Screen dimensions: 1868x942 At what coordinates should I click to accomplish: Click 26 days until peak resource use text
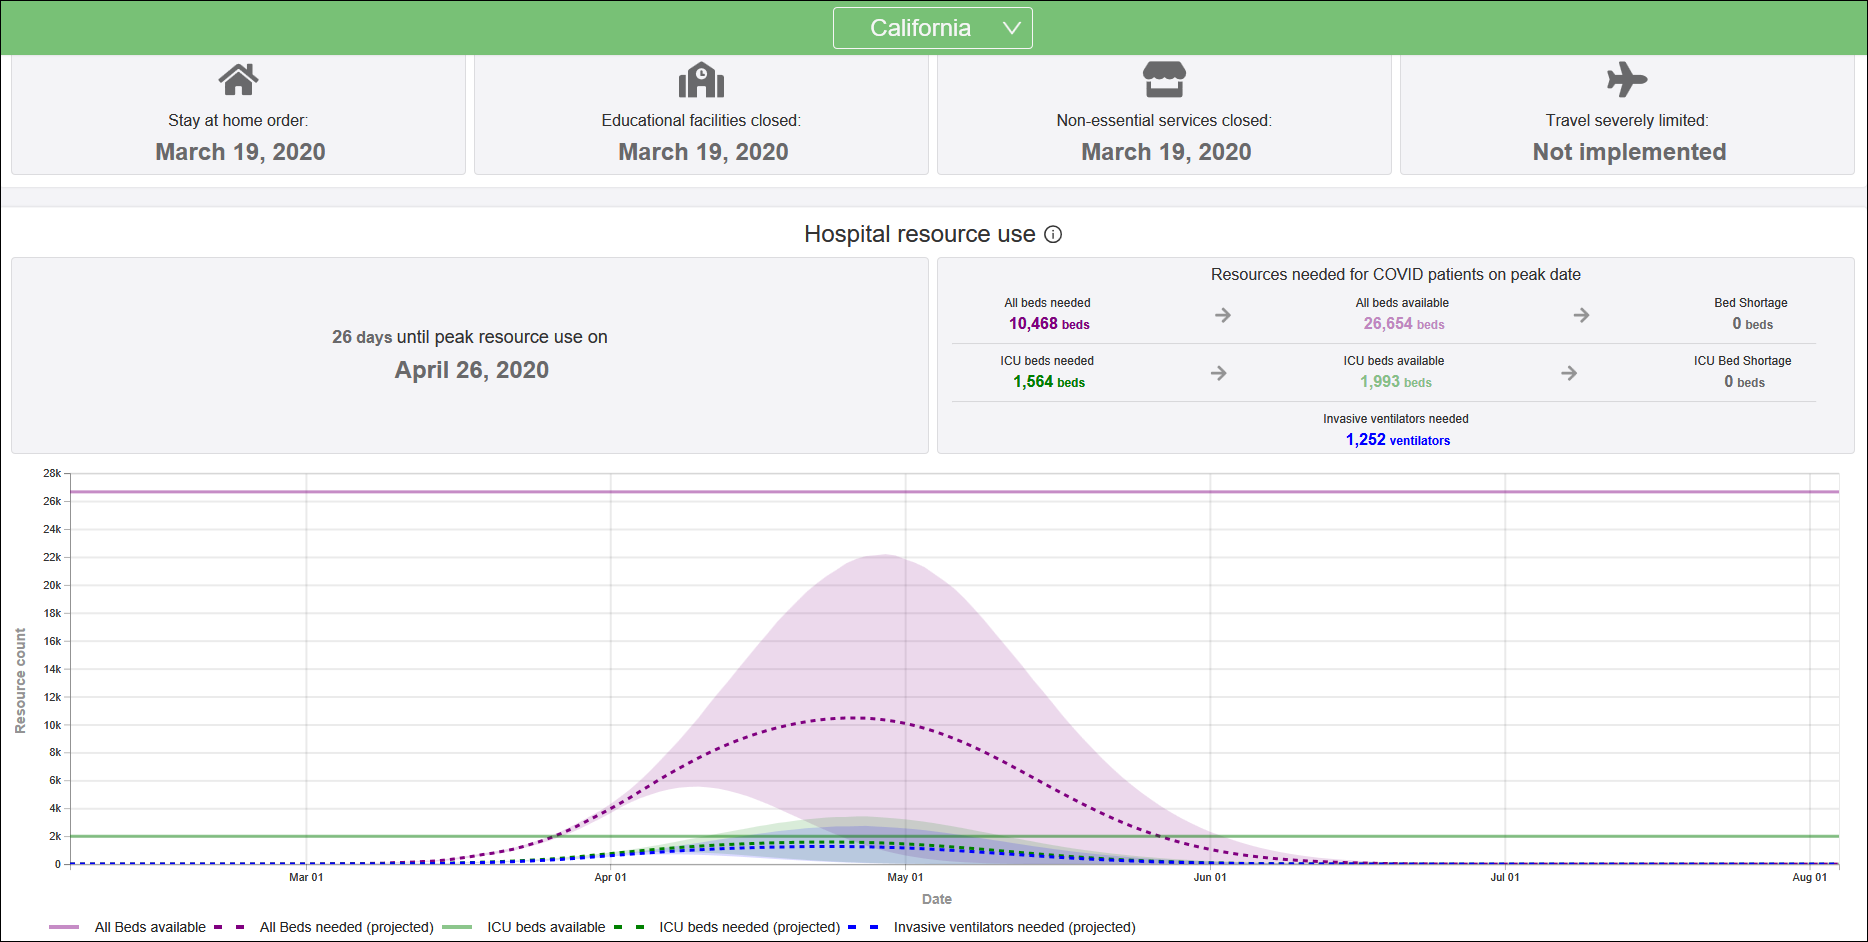click(x=470, y=337)
